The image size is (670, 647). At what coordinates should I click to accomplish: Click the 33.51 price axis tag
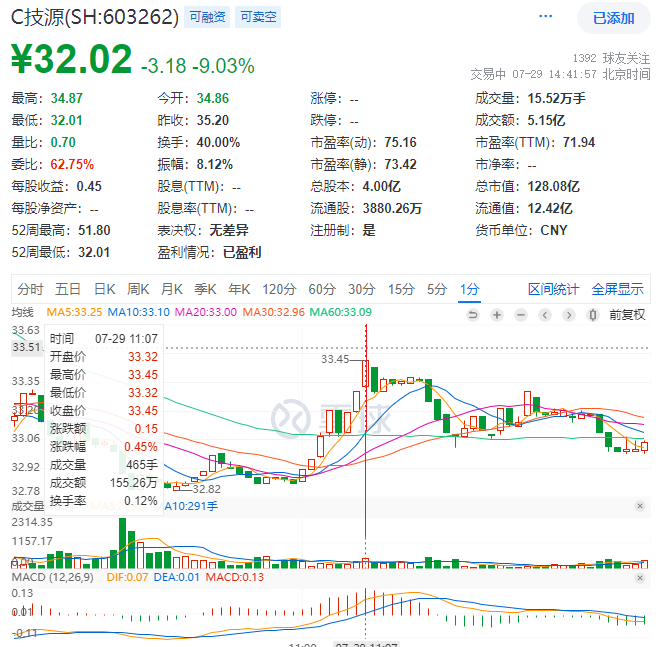(x=26, y=347)
